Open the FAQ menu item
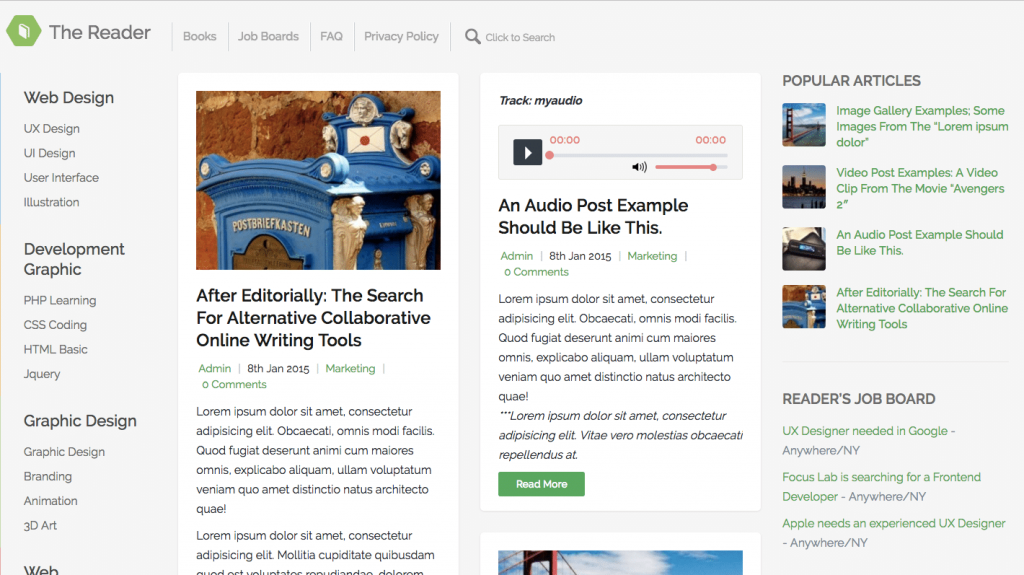Viewport: 1024px width, 575px height. tap(331, 37)
